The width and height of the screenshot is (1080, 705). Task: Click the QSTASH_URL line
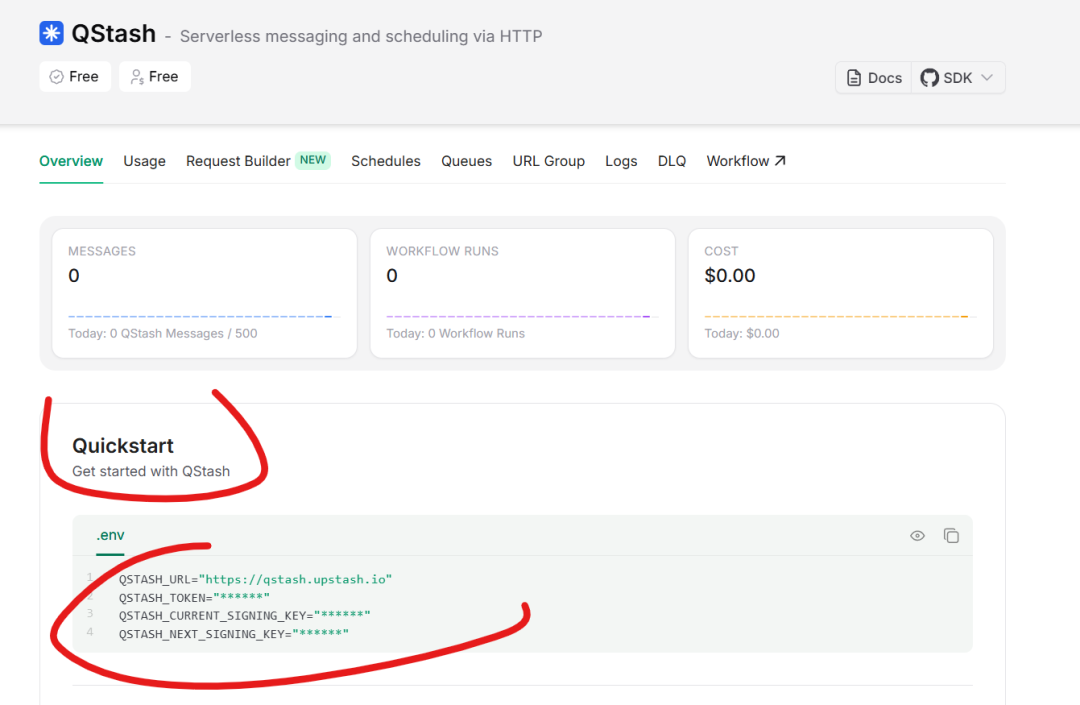pos(256,579)
